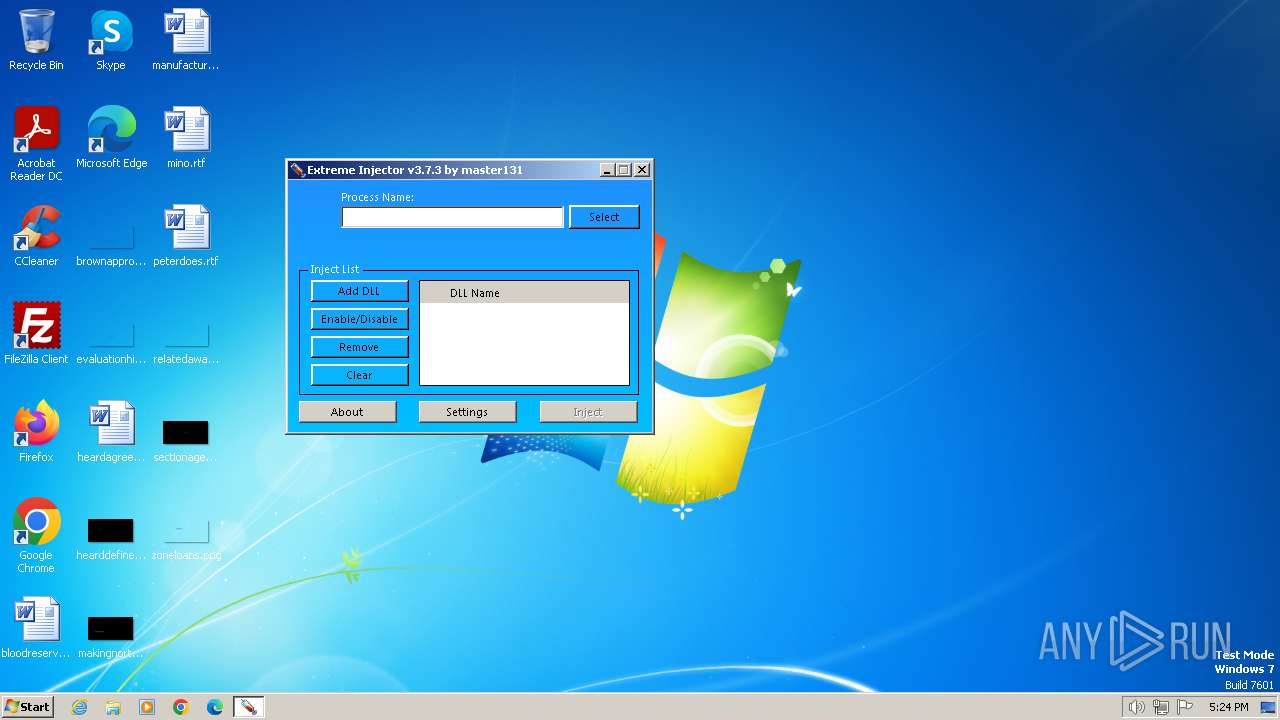The image size is (1280, 720).
Task: Launch Chrome from the taskbar
Action: point(181,707)
